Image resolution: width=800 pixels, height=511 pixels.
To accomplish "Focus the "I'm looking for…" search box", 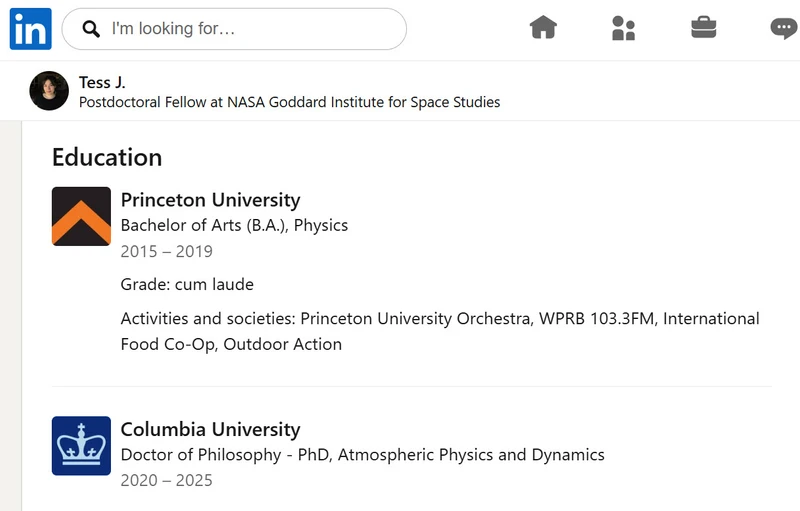I will pyautogui.click(x=234, y=29).
